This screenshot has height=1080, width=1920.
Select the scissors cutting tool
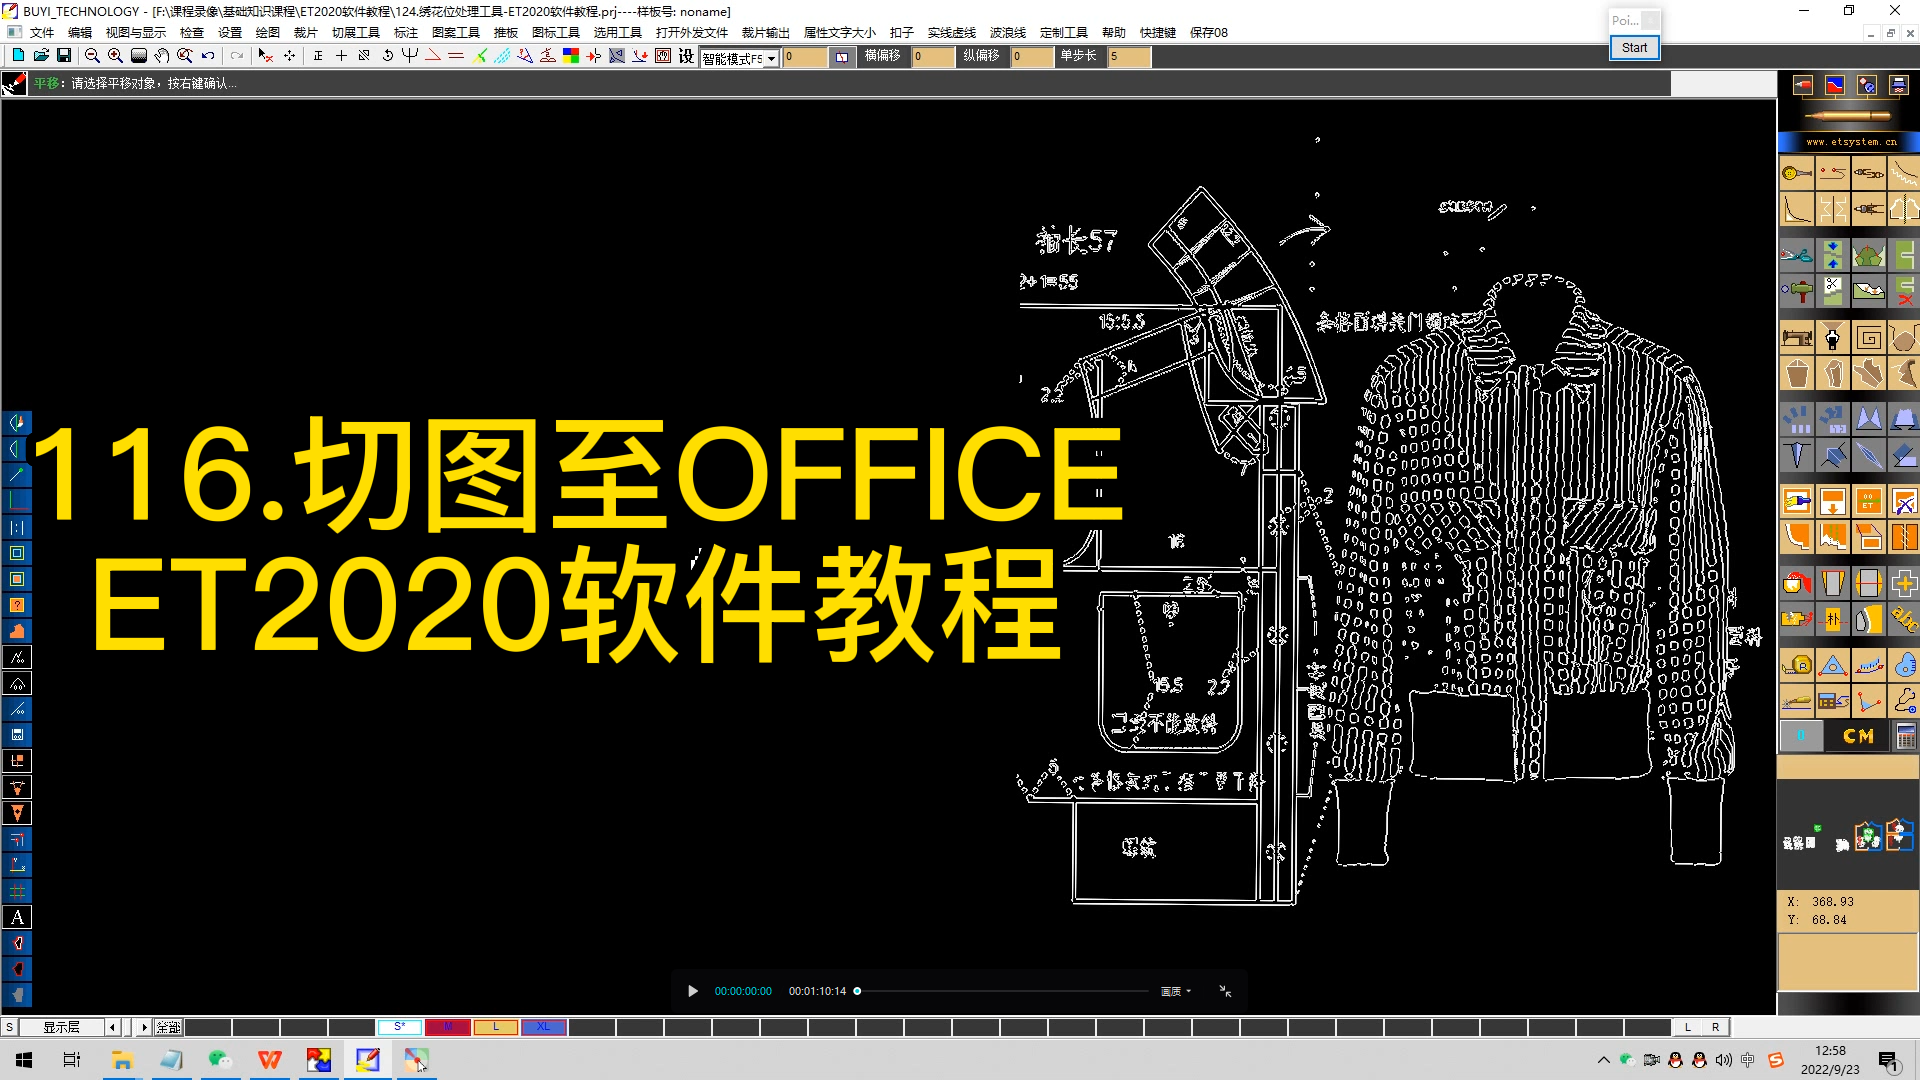point(1797,255)
